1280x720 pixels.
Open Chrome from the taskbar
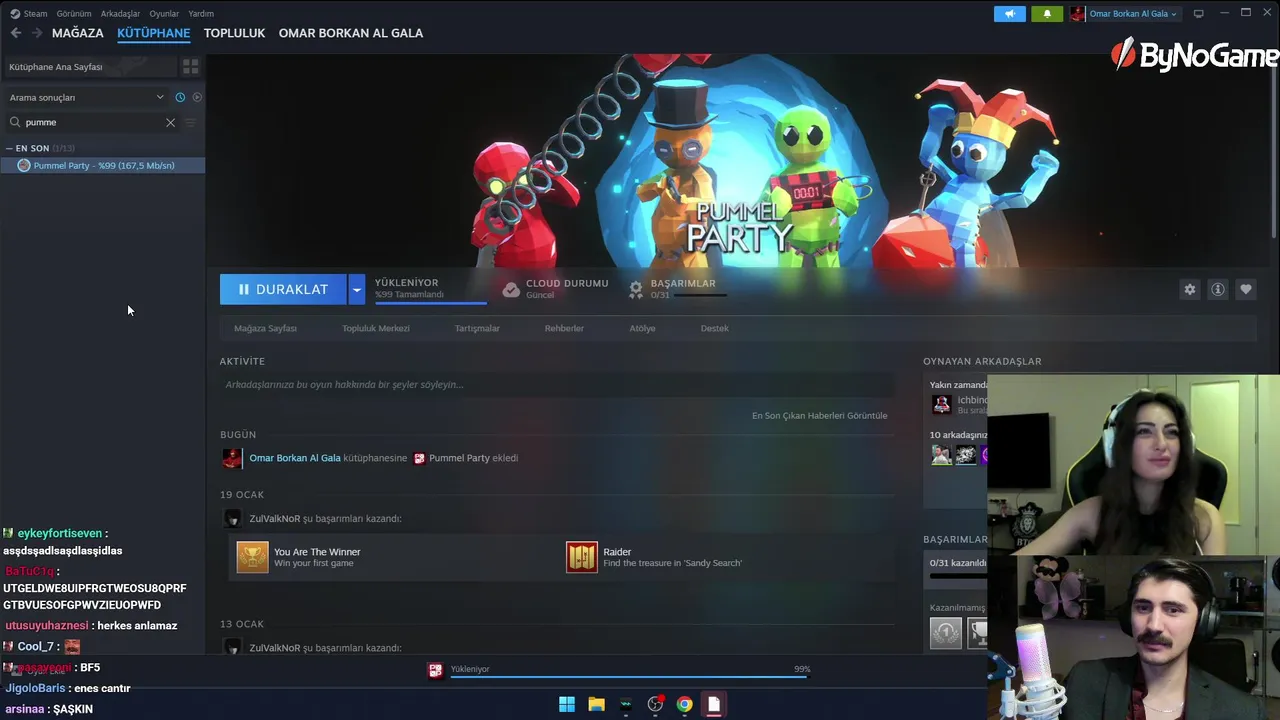(x=684, y=704)
